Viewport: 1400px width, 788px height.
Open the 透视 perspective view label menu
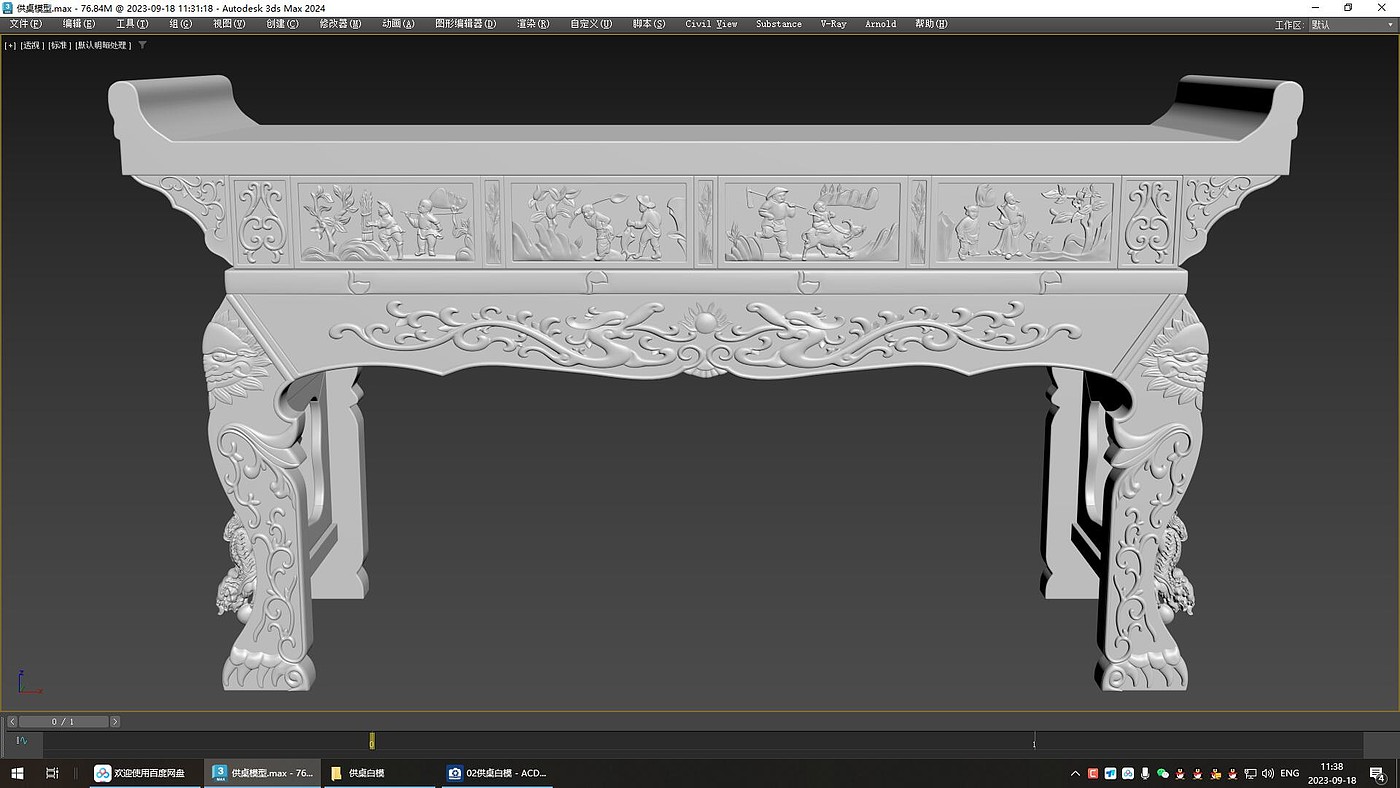(x=31, y=45)
